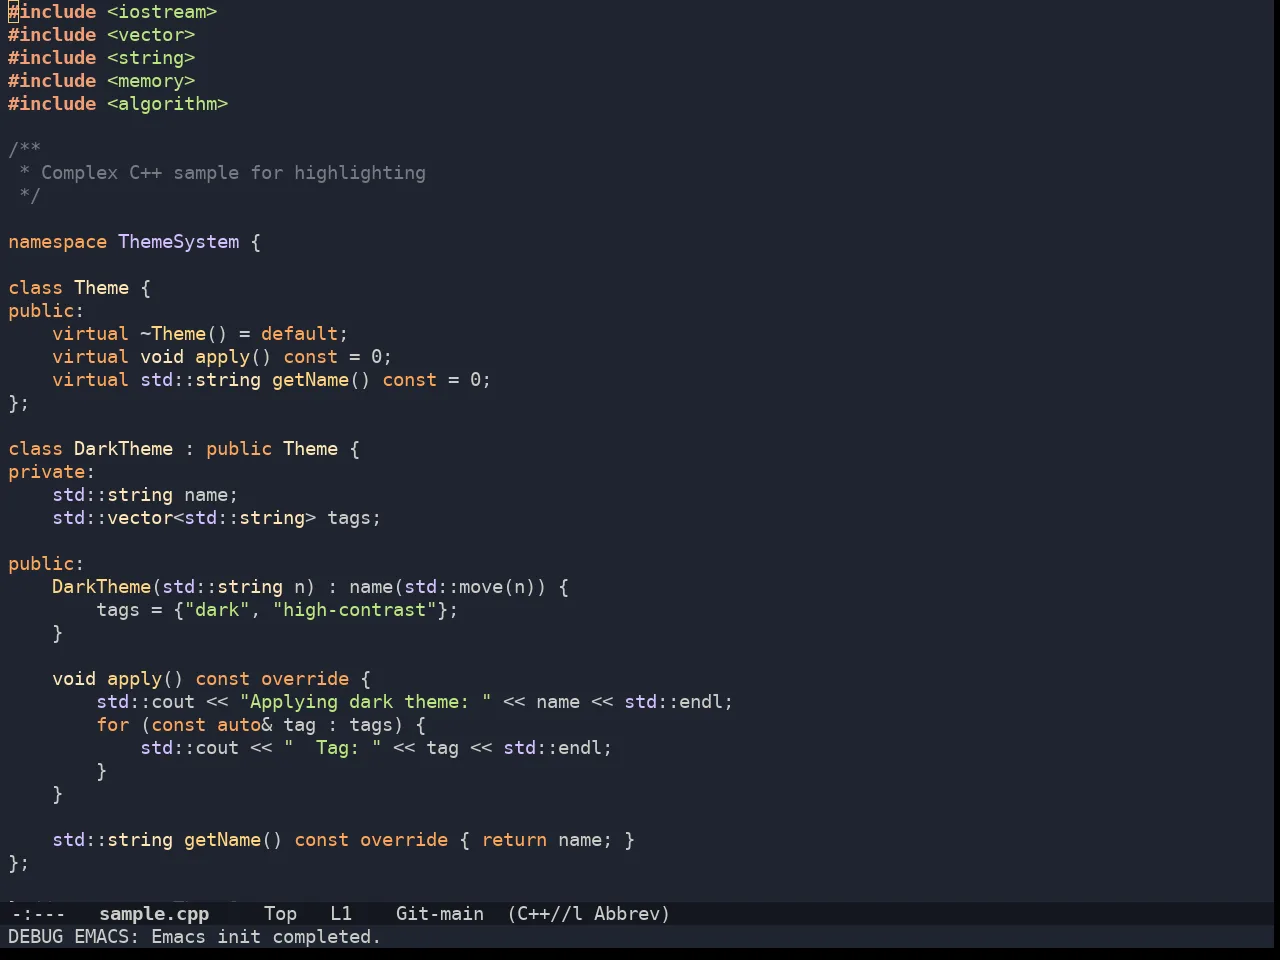The image size is (1280, 960).
Task: Click the C++//l major mode indicator
Action: tap(545, 914)
